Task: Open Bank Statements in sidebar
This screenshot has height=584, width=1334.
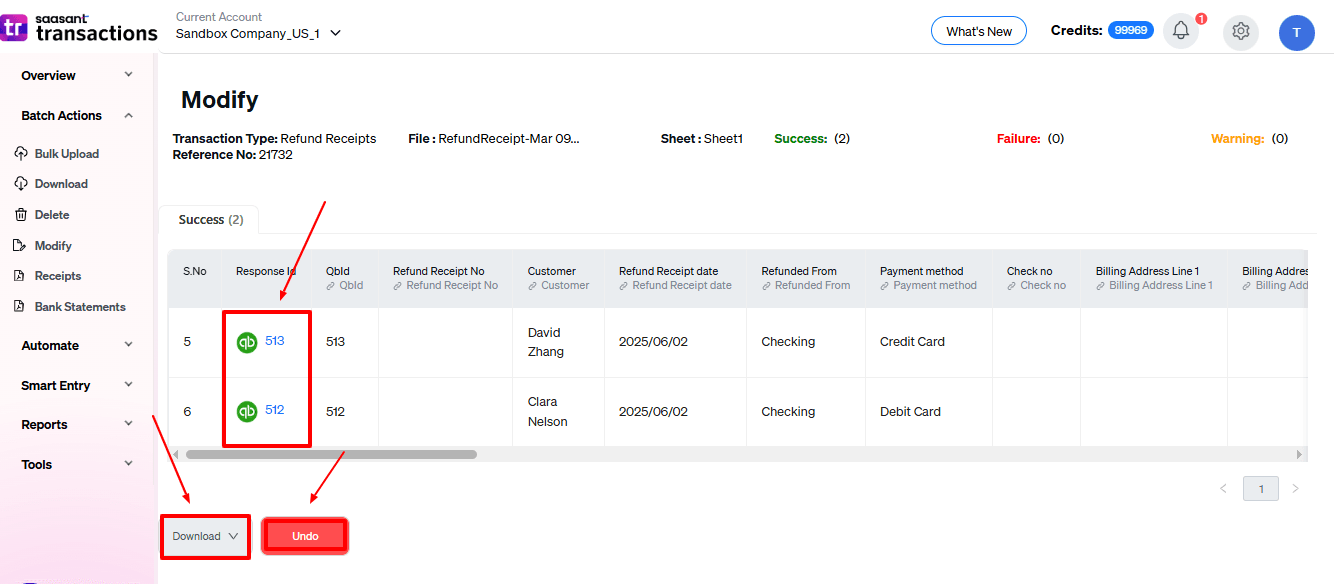Action: [80, 307]
